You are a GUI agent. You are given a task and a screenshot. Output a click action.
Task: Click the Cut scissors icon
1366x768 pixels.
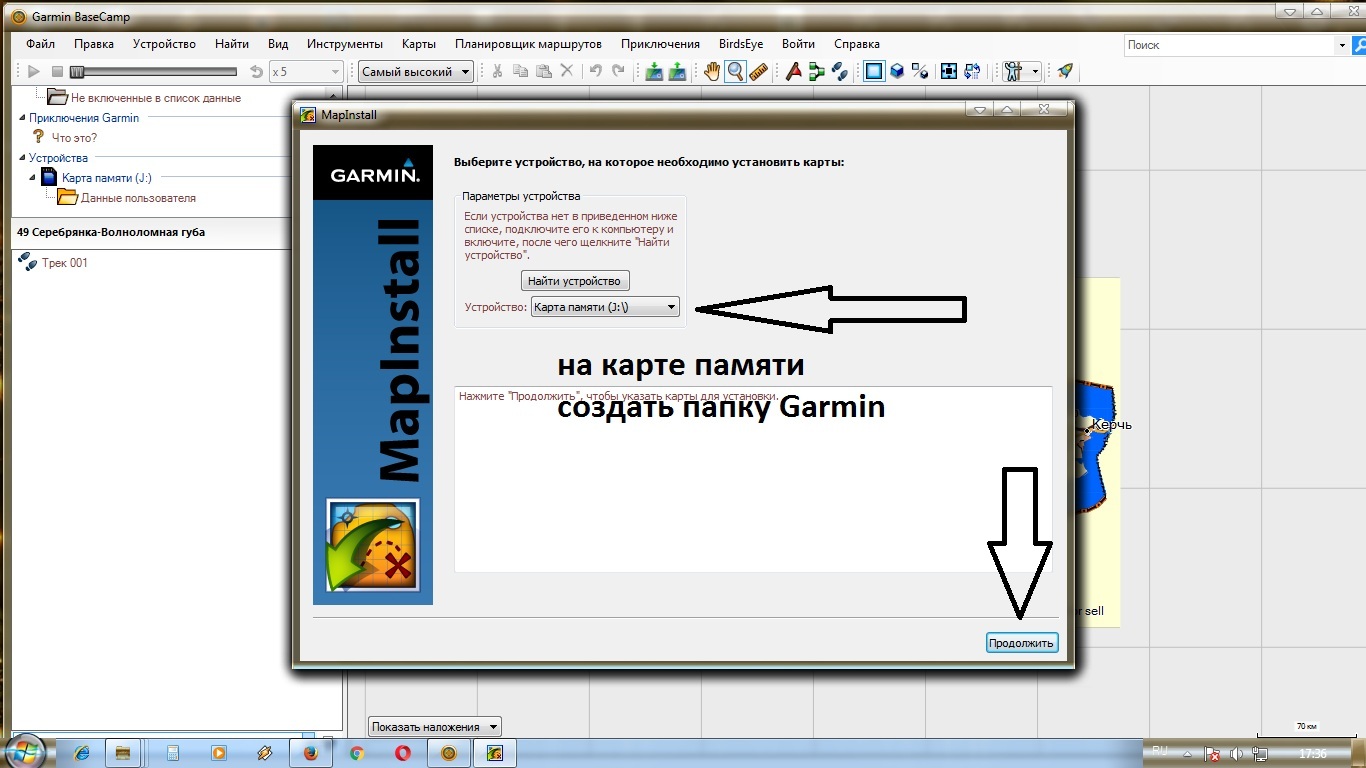click(x=496, y=72)
